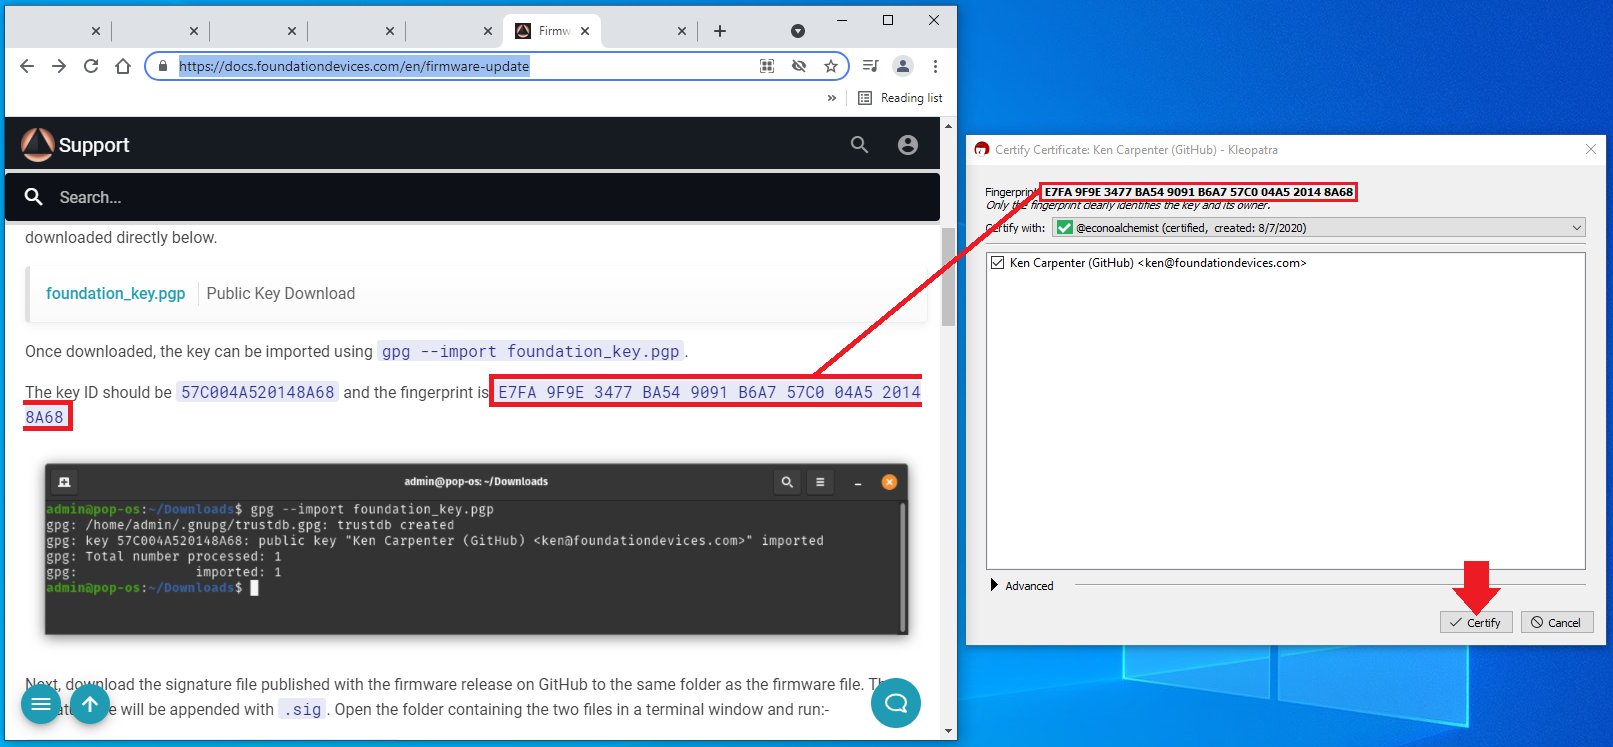1613x747 pixels.
Task: Open the browser home page
Action: coord(123,66)
